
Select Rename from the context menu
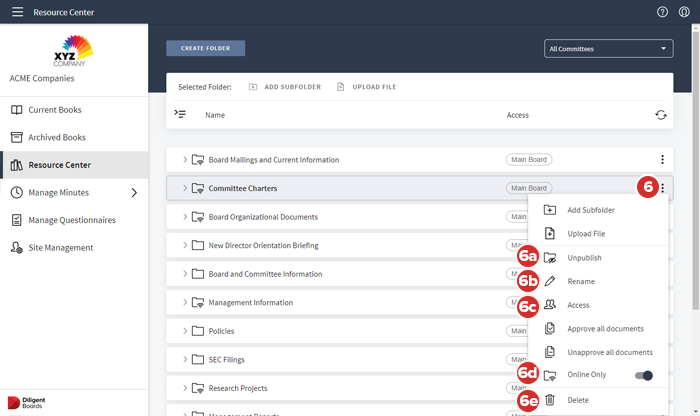pyautogui.click(x=581, y=282)
